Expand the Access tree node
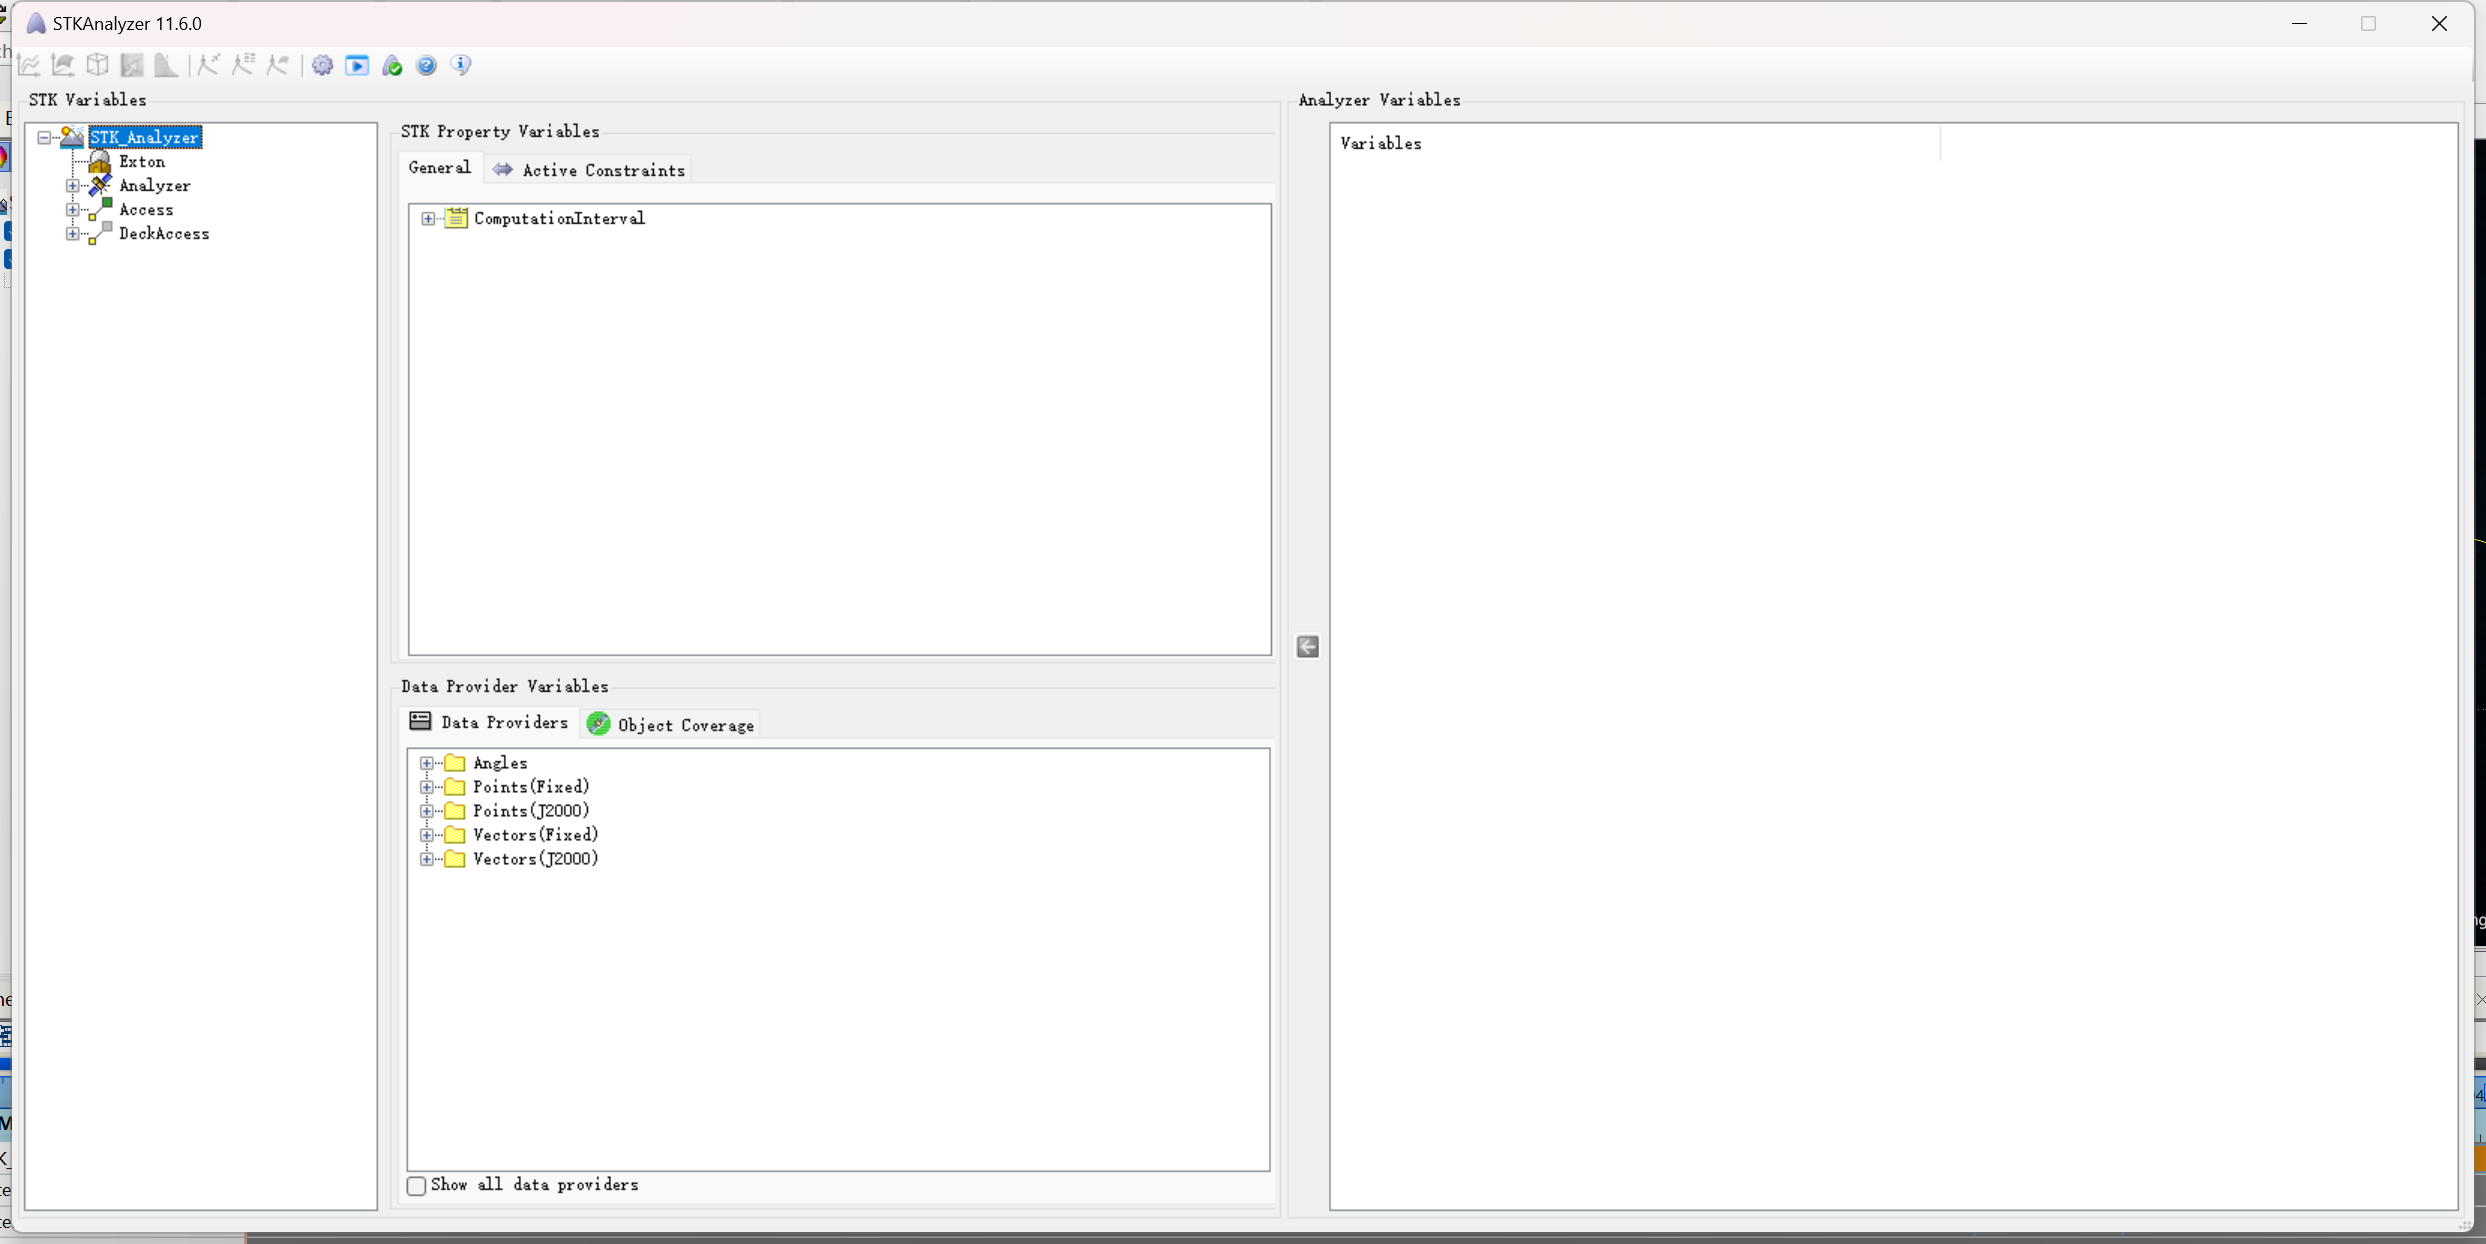This screenshot has width=2486, height=1244. tap(71, 209)
